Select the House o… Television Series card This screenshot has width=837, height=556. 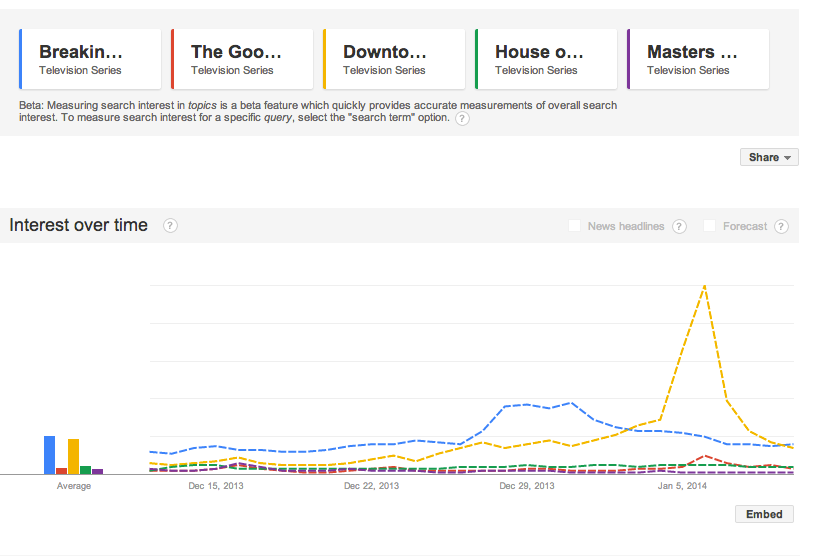546,59
